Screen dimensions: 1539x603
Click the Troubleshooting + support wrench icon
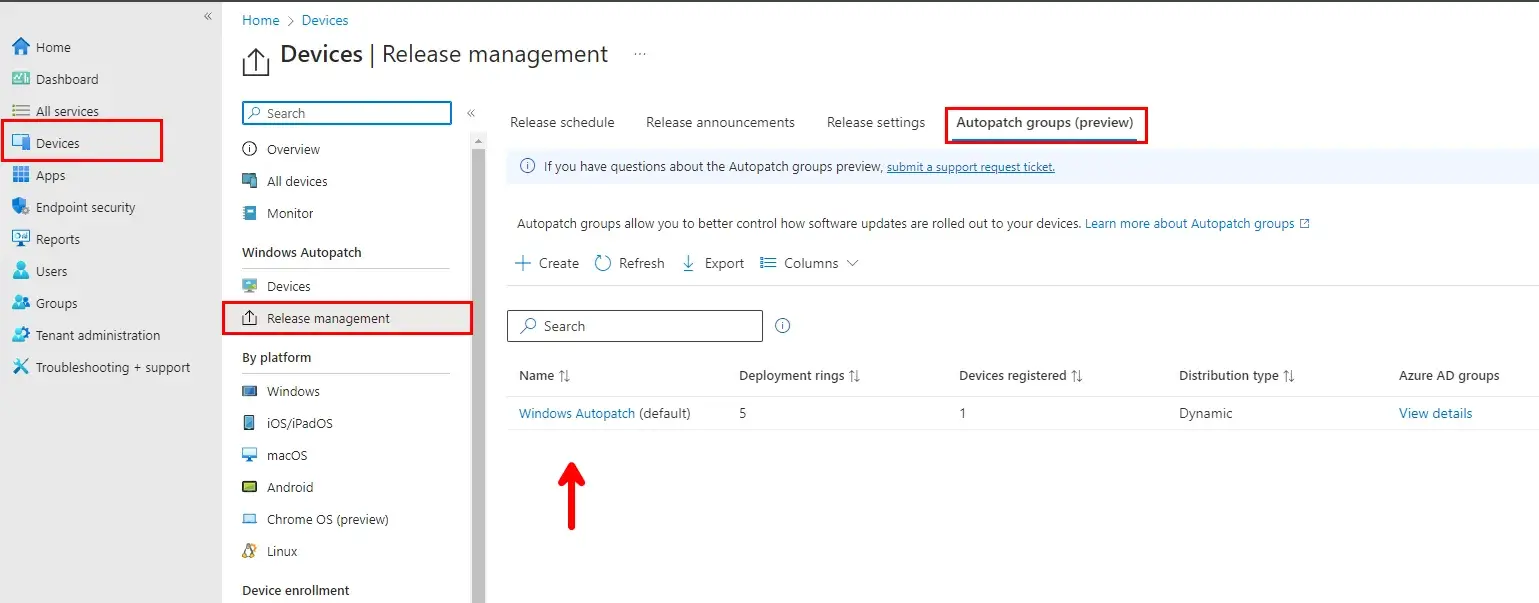pos(20,367)
